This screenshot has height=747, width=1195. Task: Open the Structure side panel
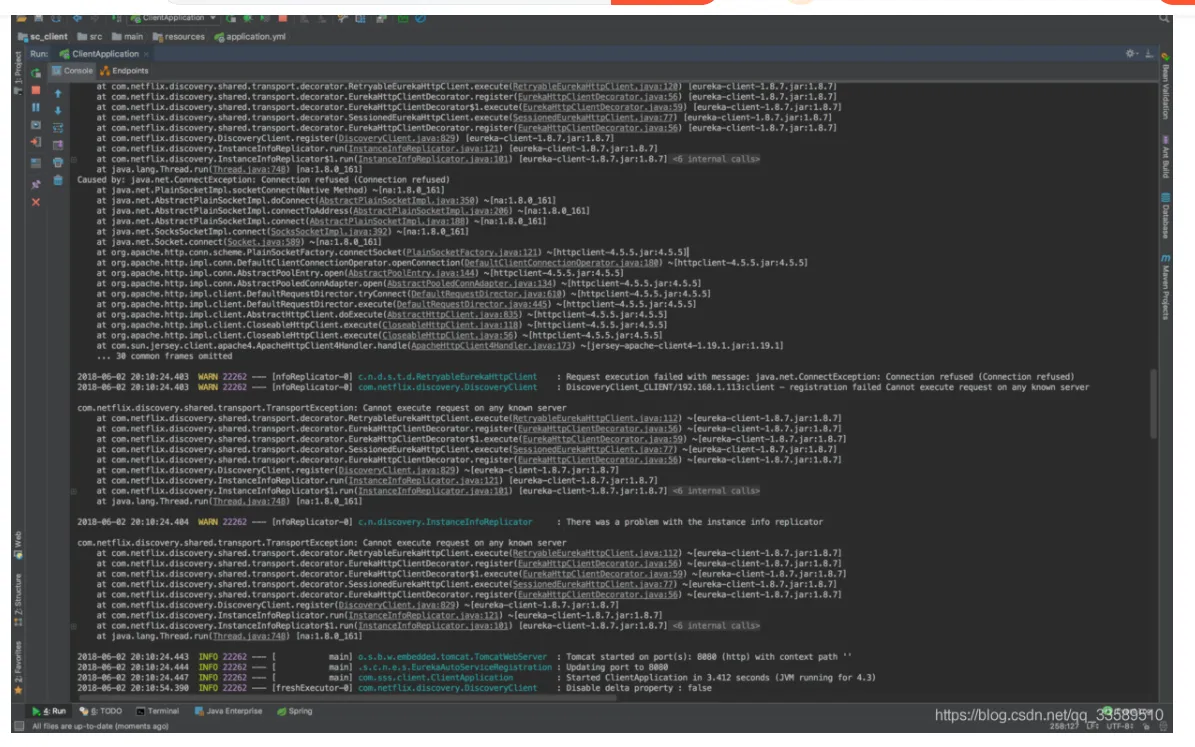coord(18,600)
